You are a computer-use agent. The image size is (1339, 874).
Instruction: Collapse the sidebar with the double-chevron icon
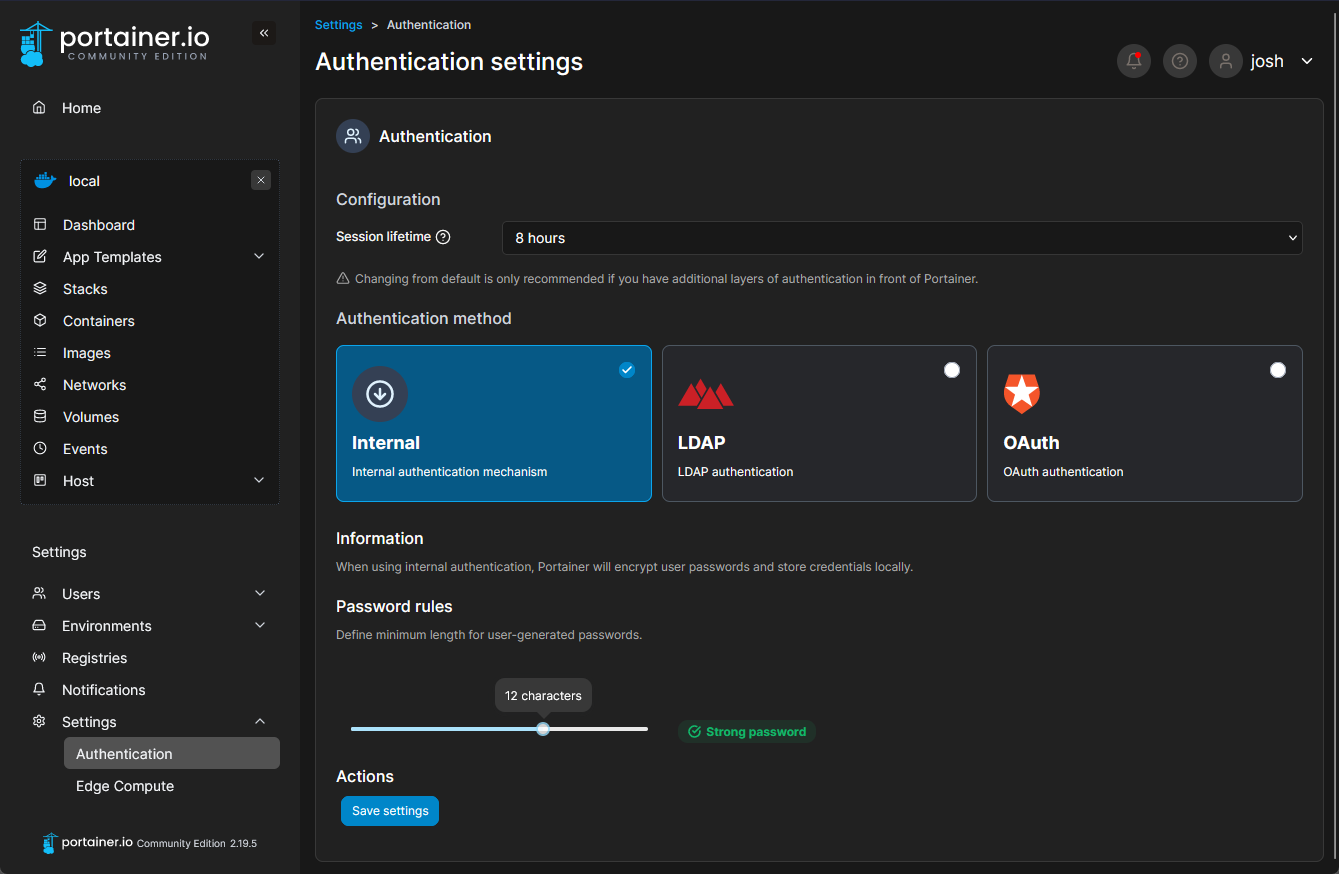[264, 33]
